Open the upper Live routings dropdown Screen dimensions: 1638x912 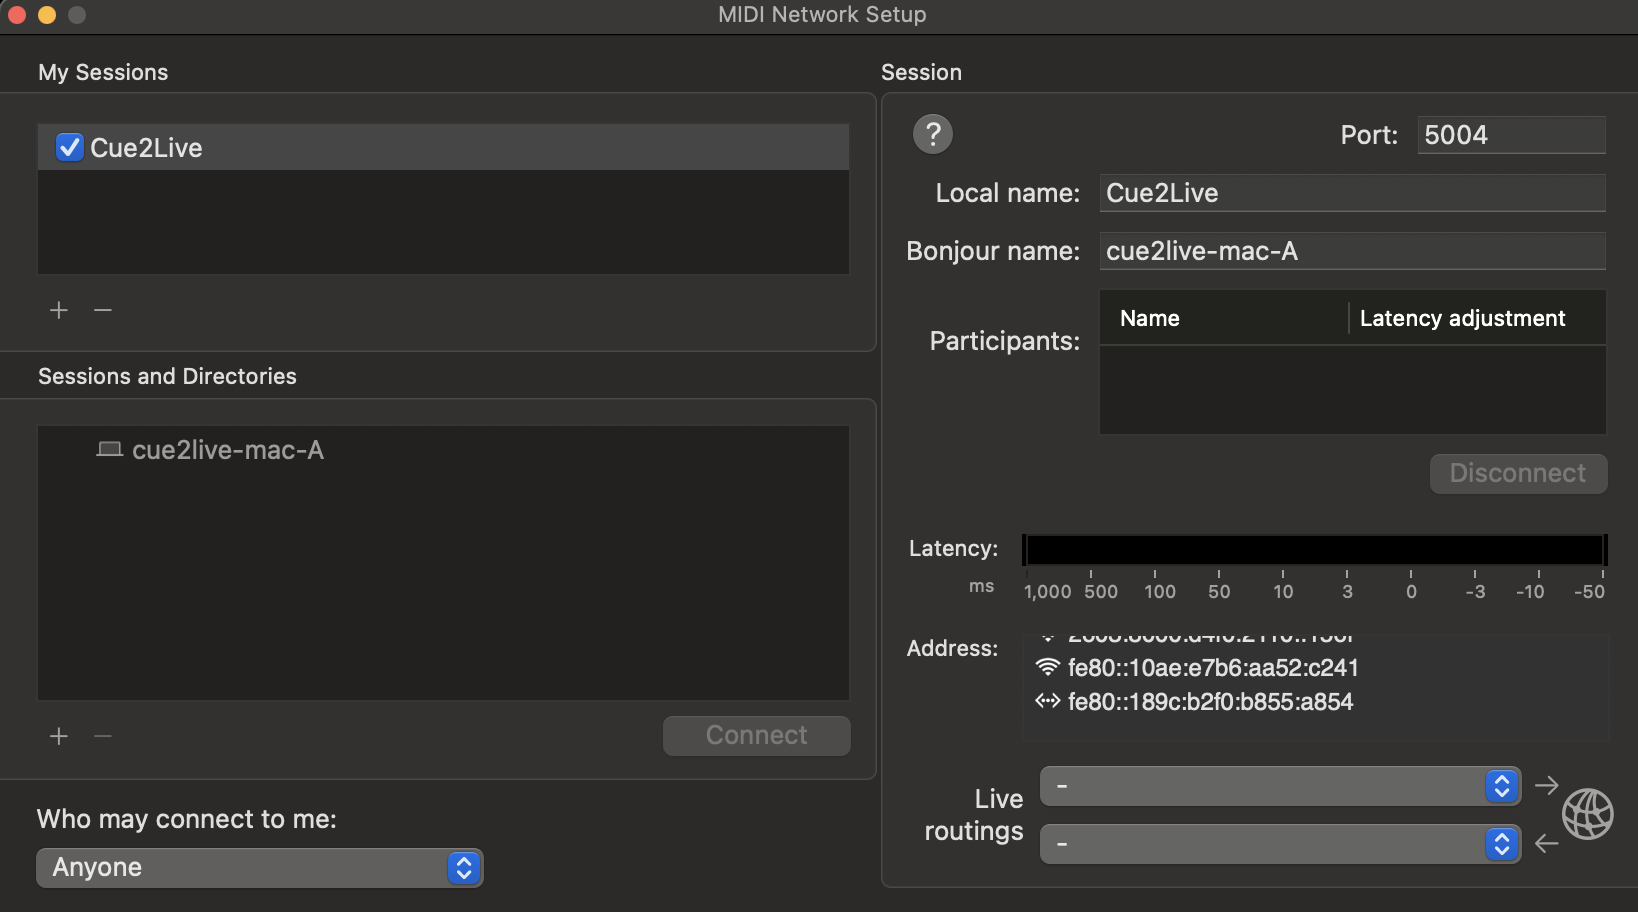tap(1279, 786)
